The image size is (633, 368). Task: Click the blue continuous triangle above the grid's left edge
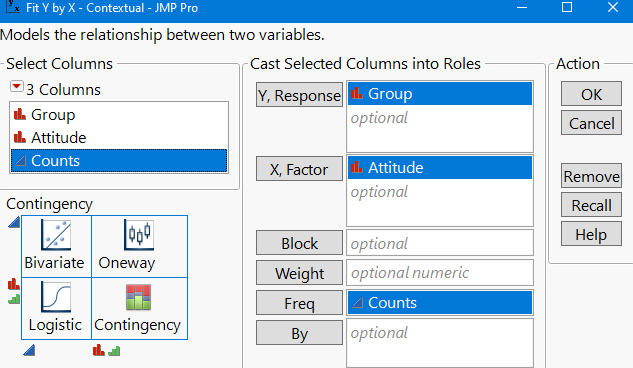pos(14,222)
